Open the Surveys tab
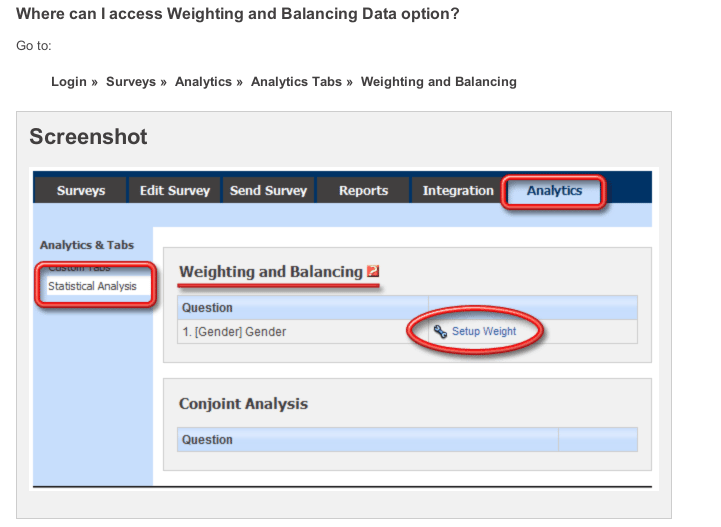 click(x=81, y=190)
